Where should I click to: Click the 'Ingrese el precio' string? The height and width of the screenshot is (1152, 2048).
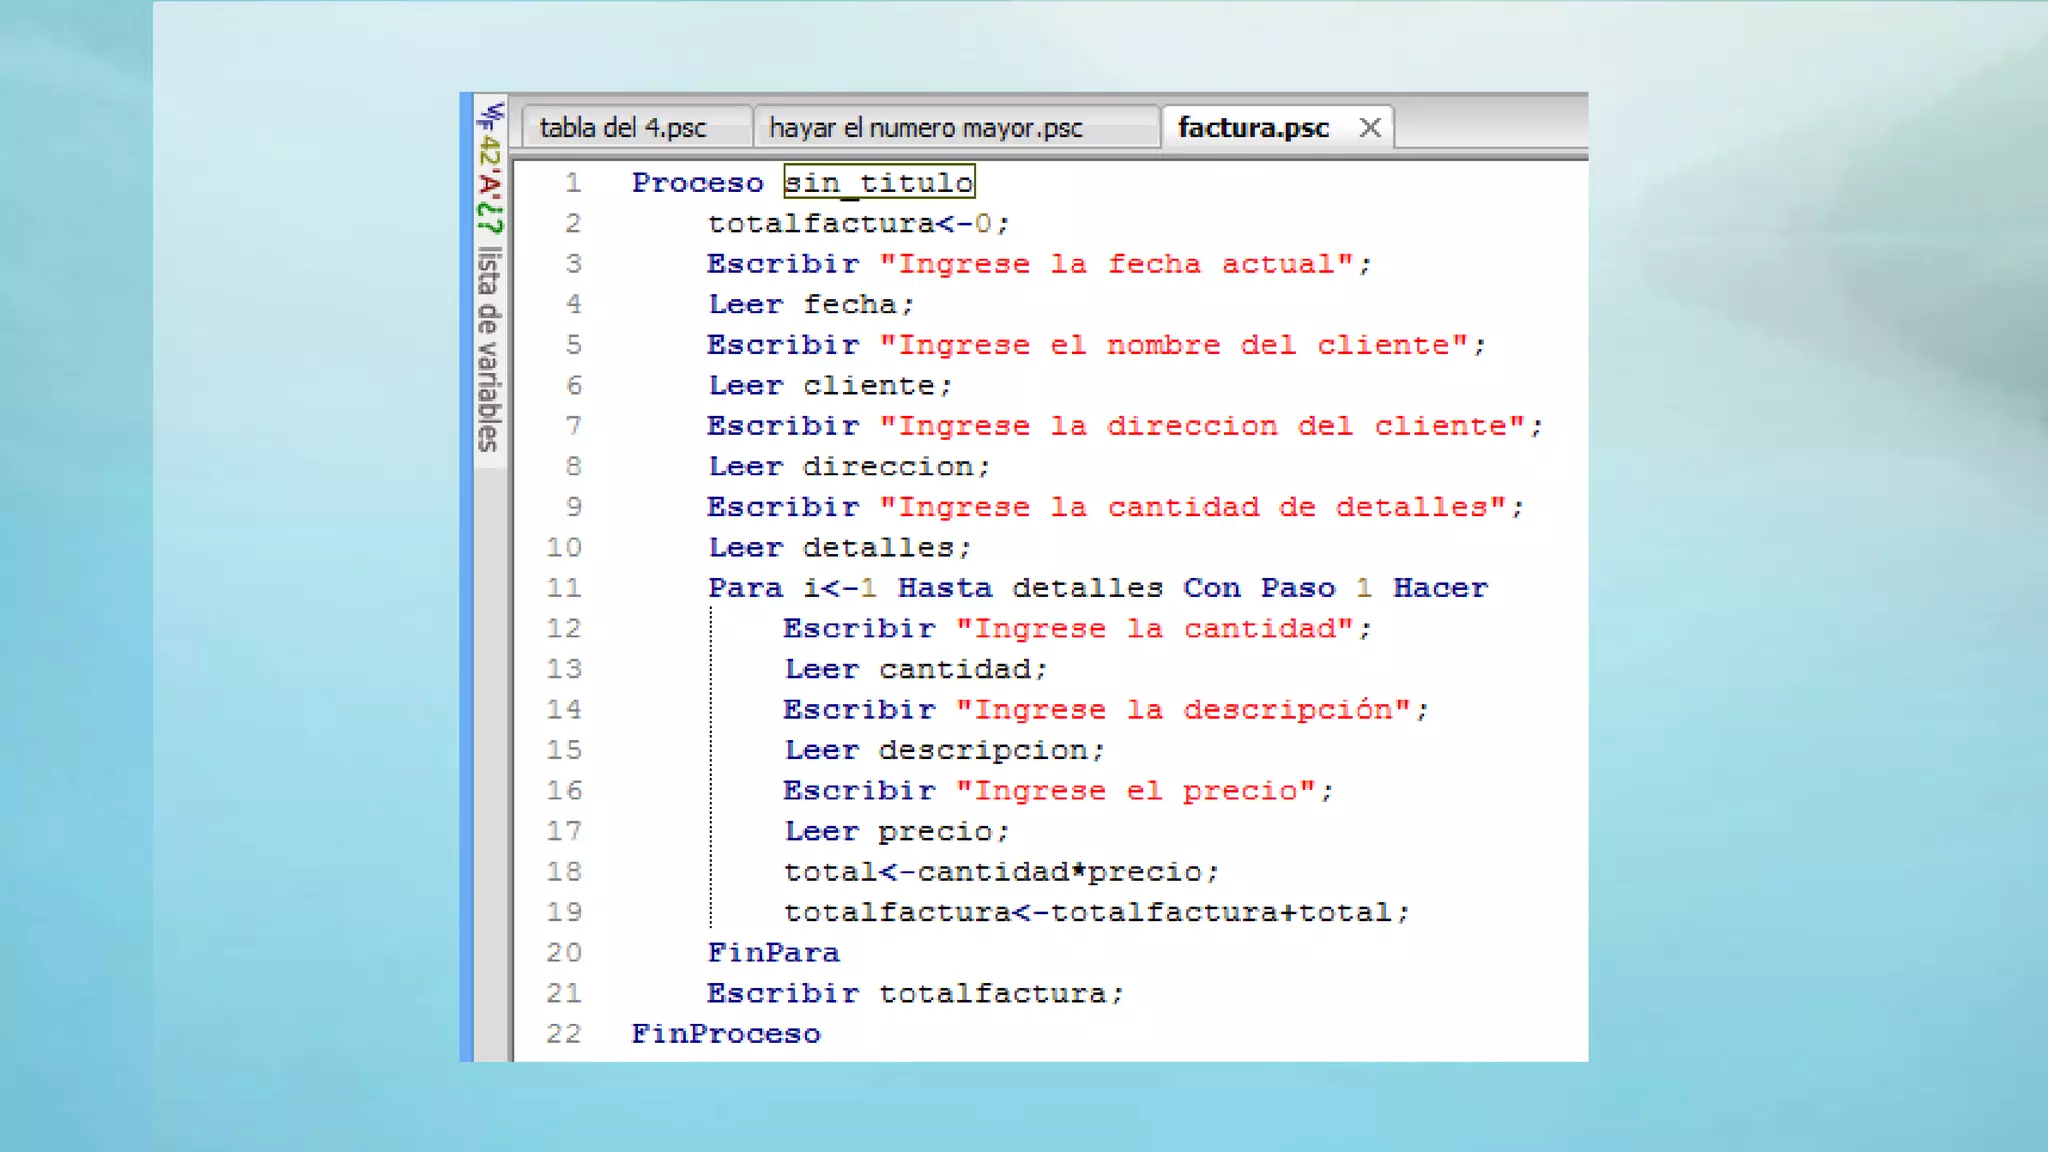tap(1135, 791)
